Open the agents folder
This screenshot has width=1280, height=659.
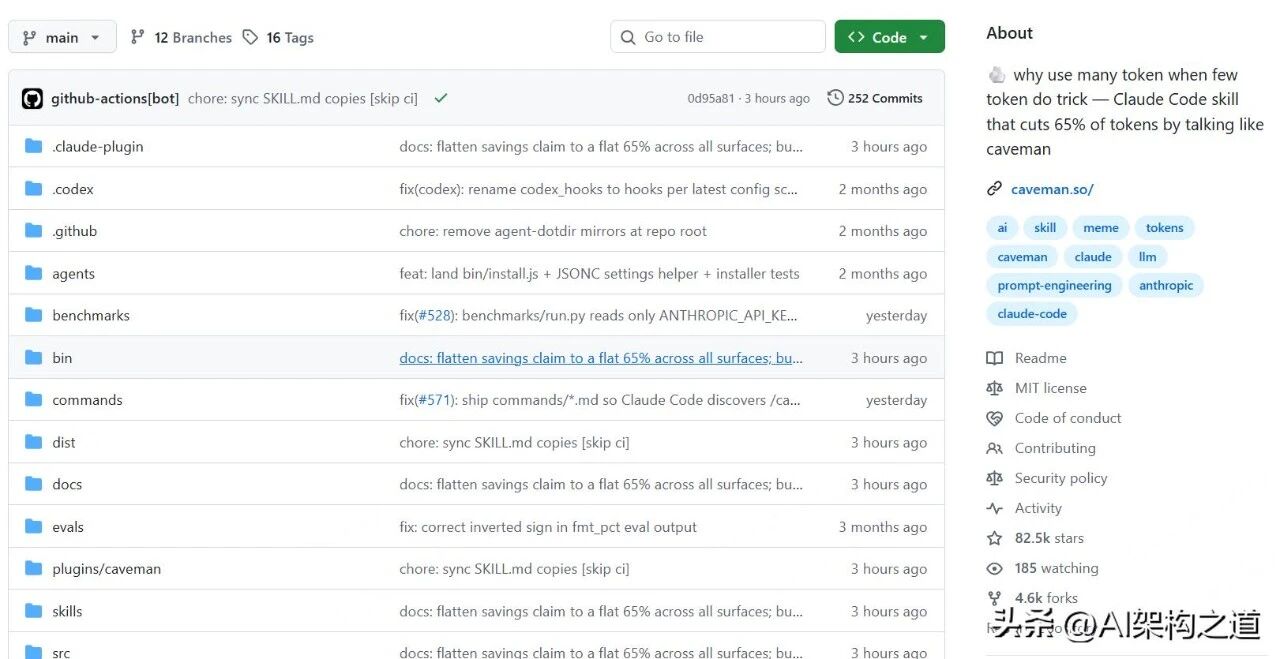click(74, 273)
